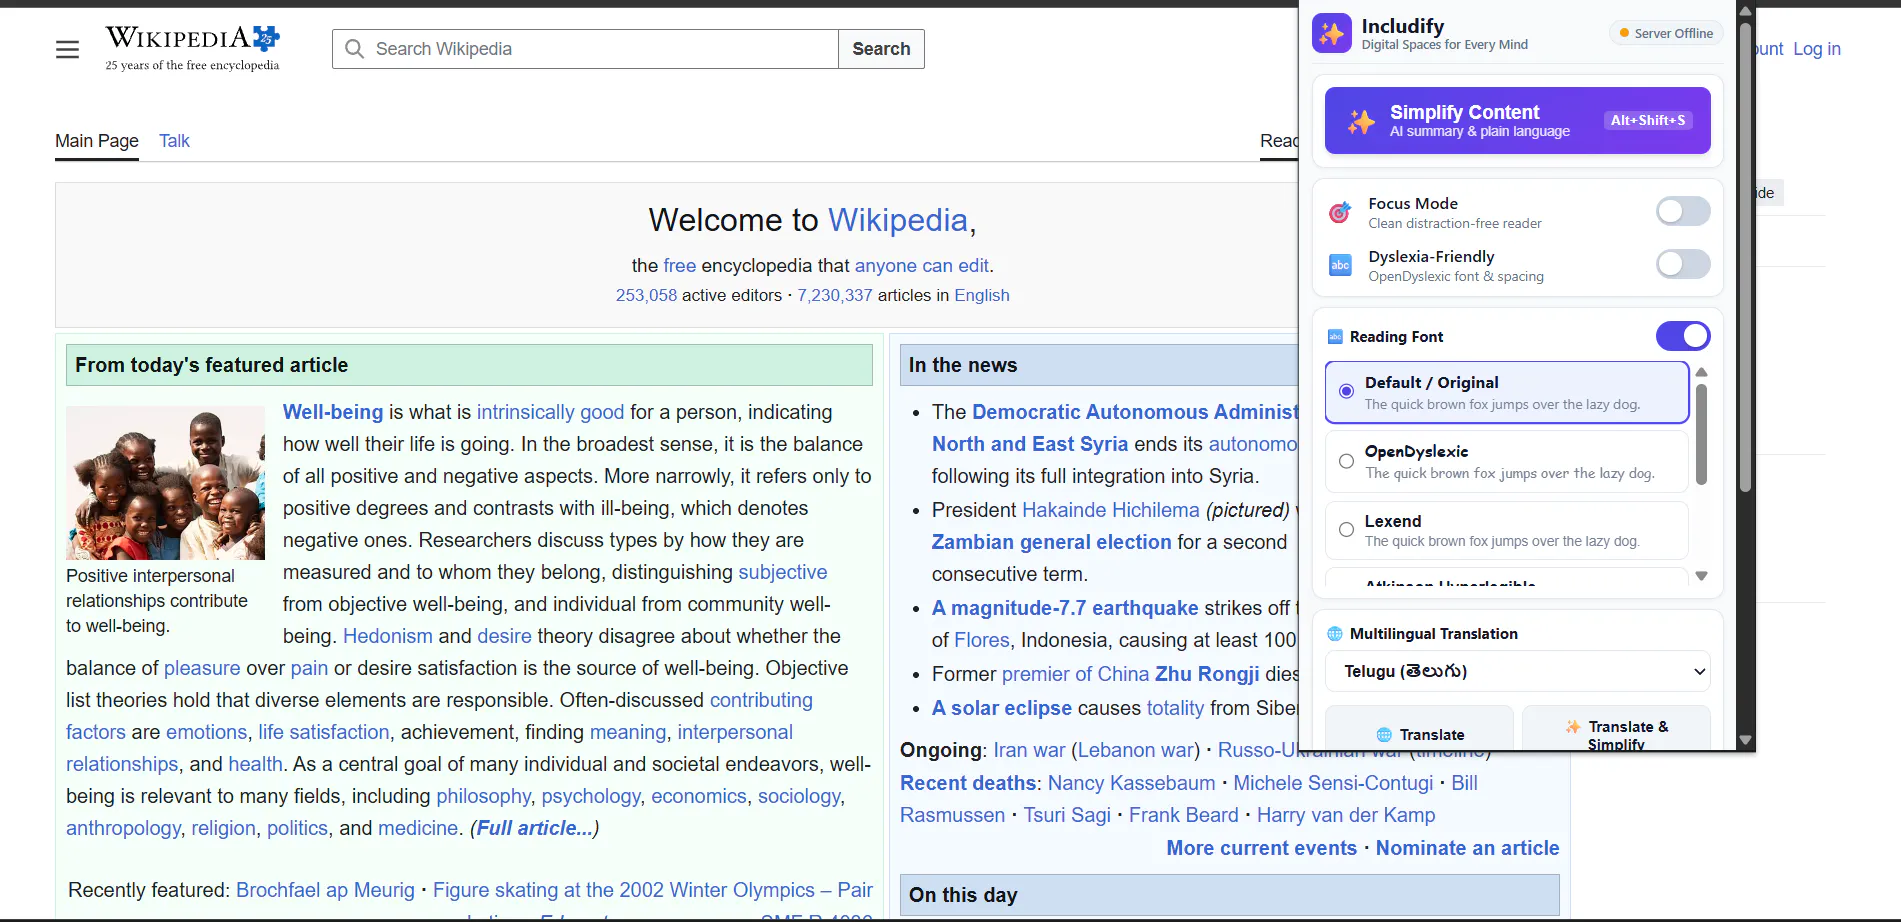Click the 'From today's featured article' heading

(211, 365)
